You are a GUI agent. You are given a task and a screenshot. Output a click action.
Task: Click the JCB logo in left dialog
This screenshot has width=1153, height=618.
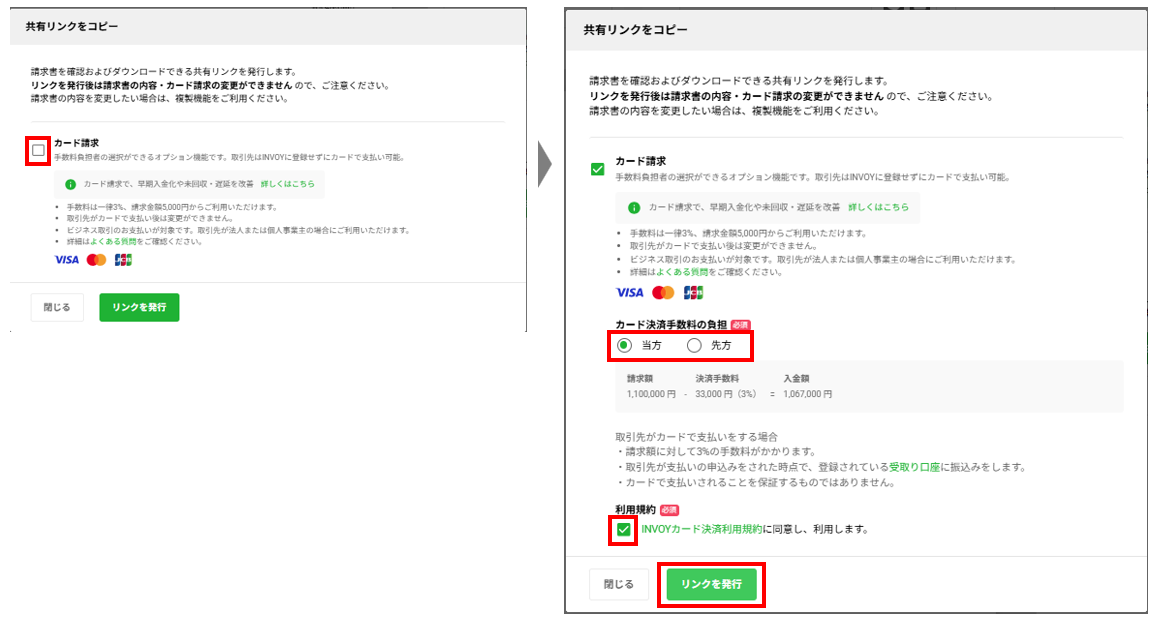124,260
